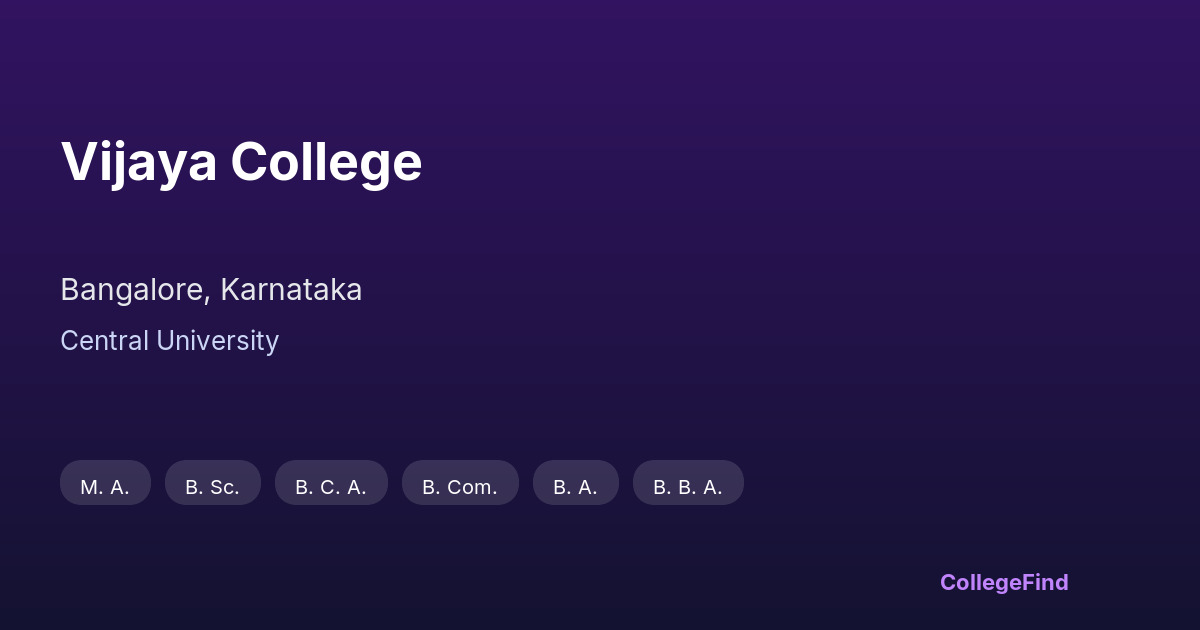Click the Central University type label

[169, 341]
